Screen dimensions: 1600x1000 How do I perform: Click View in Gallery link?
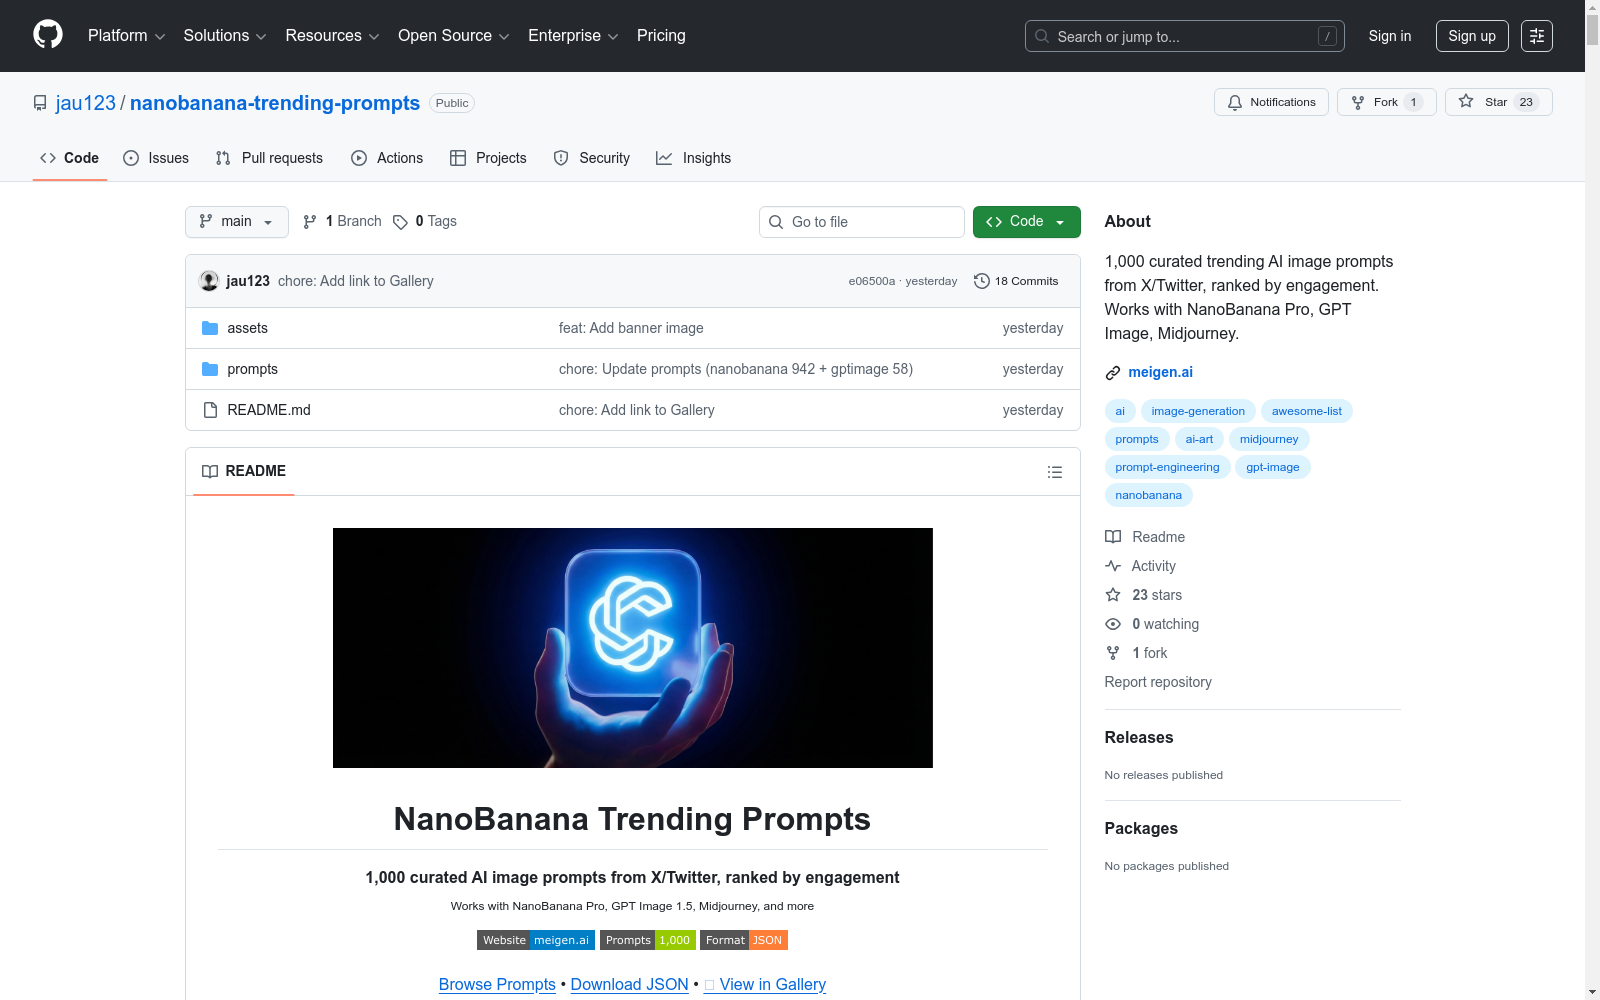coord(765,984)
